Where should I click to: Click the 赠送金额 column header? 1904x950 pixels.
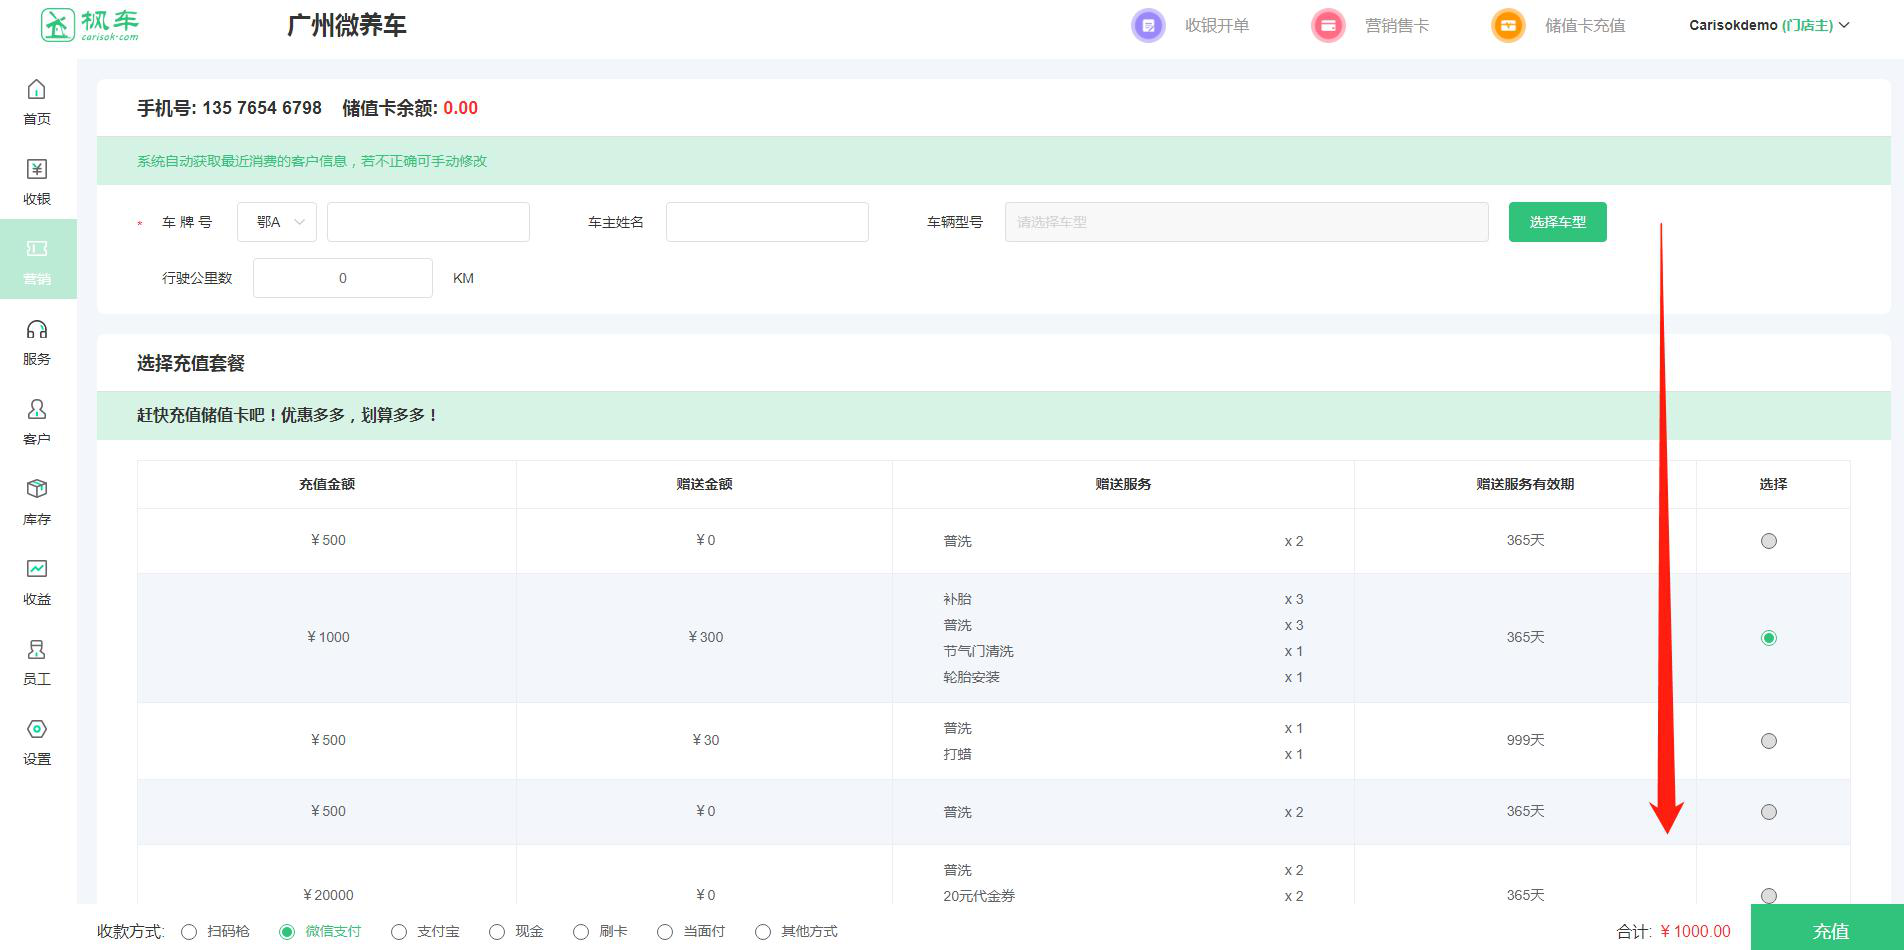coord(705,484)
